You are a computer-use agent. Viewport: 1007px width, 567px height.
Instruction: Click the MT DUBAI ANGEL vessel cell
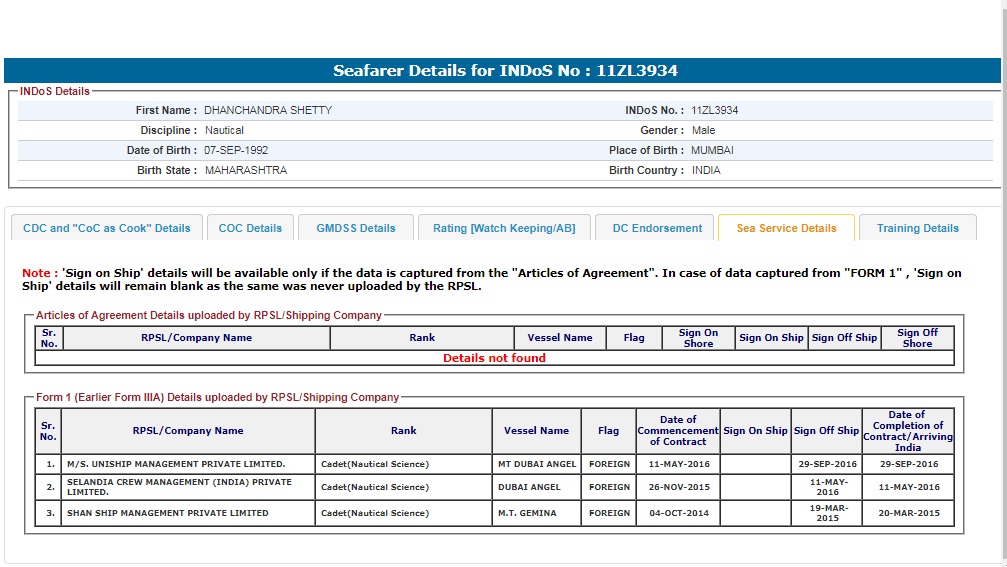click(x=537, y=464)
